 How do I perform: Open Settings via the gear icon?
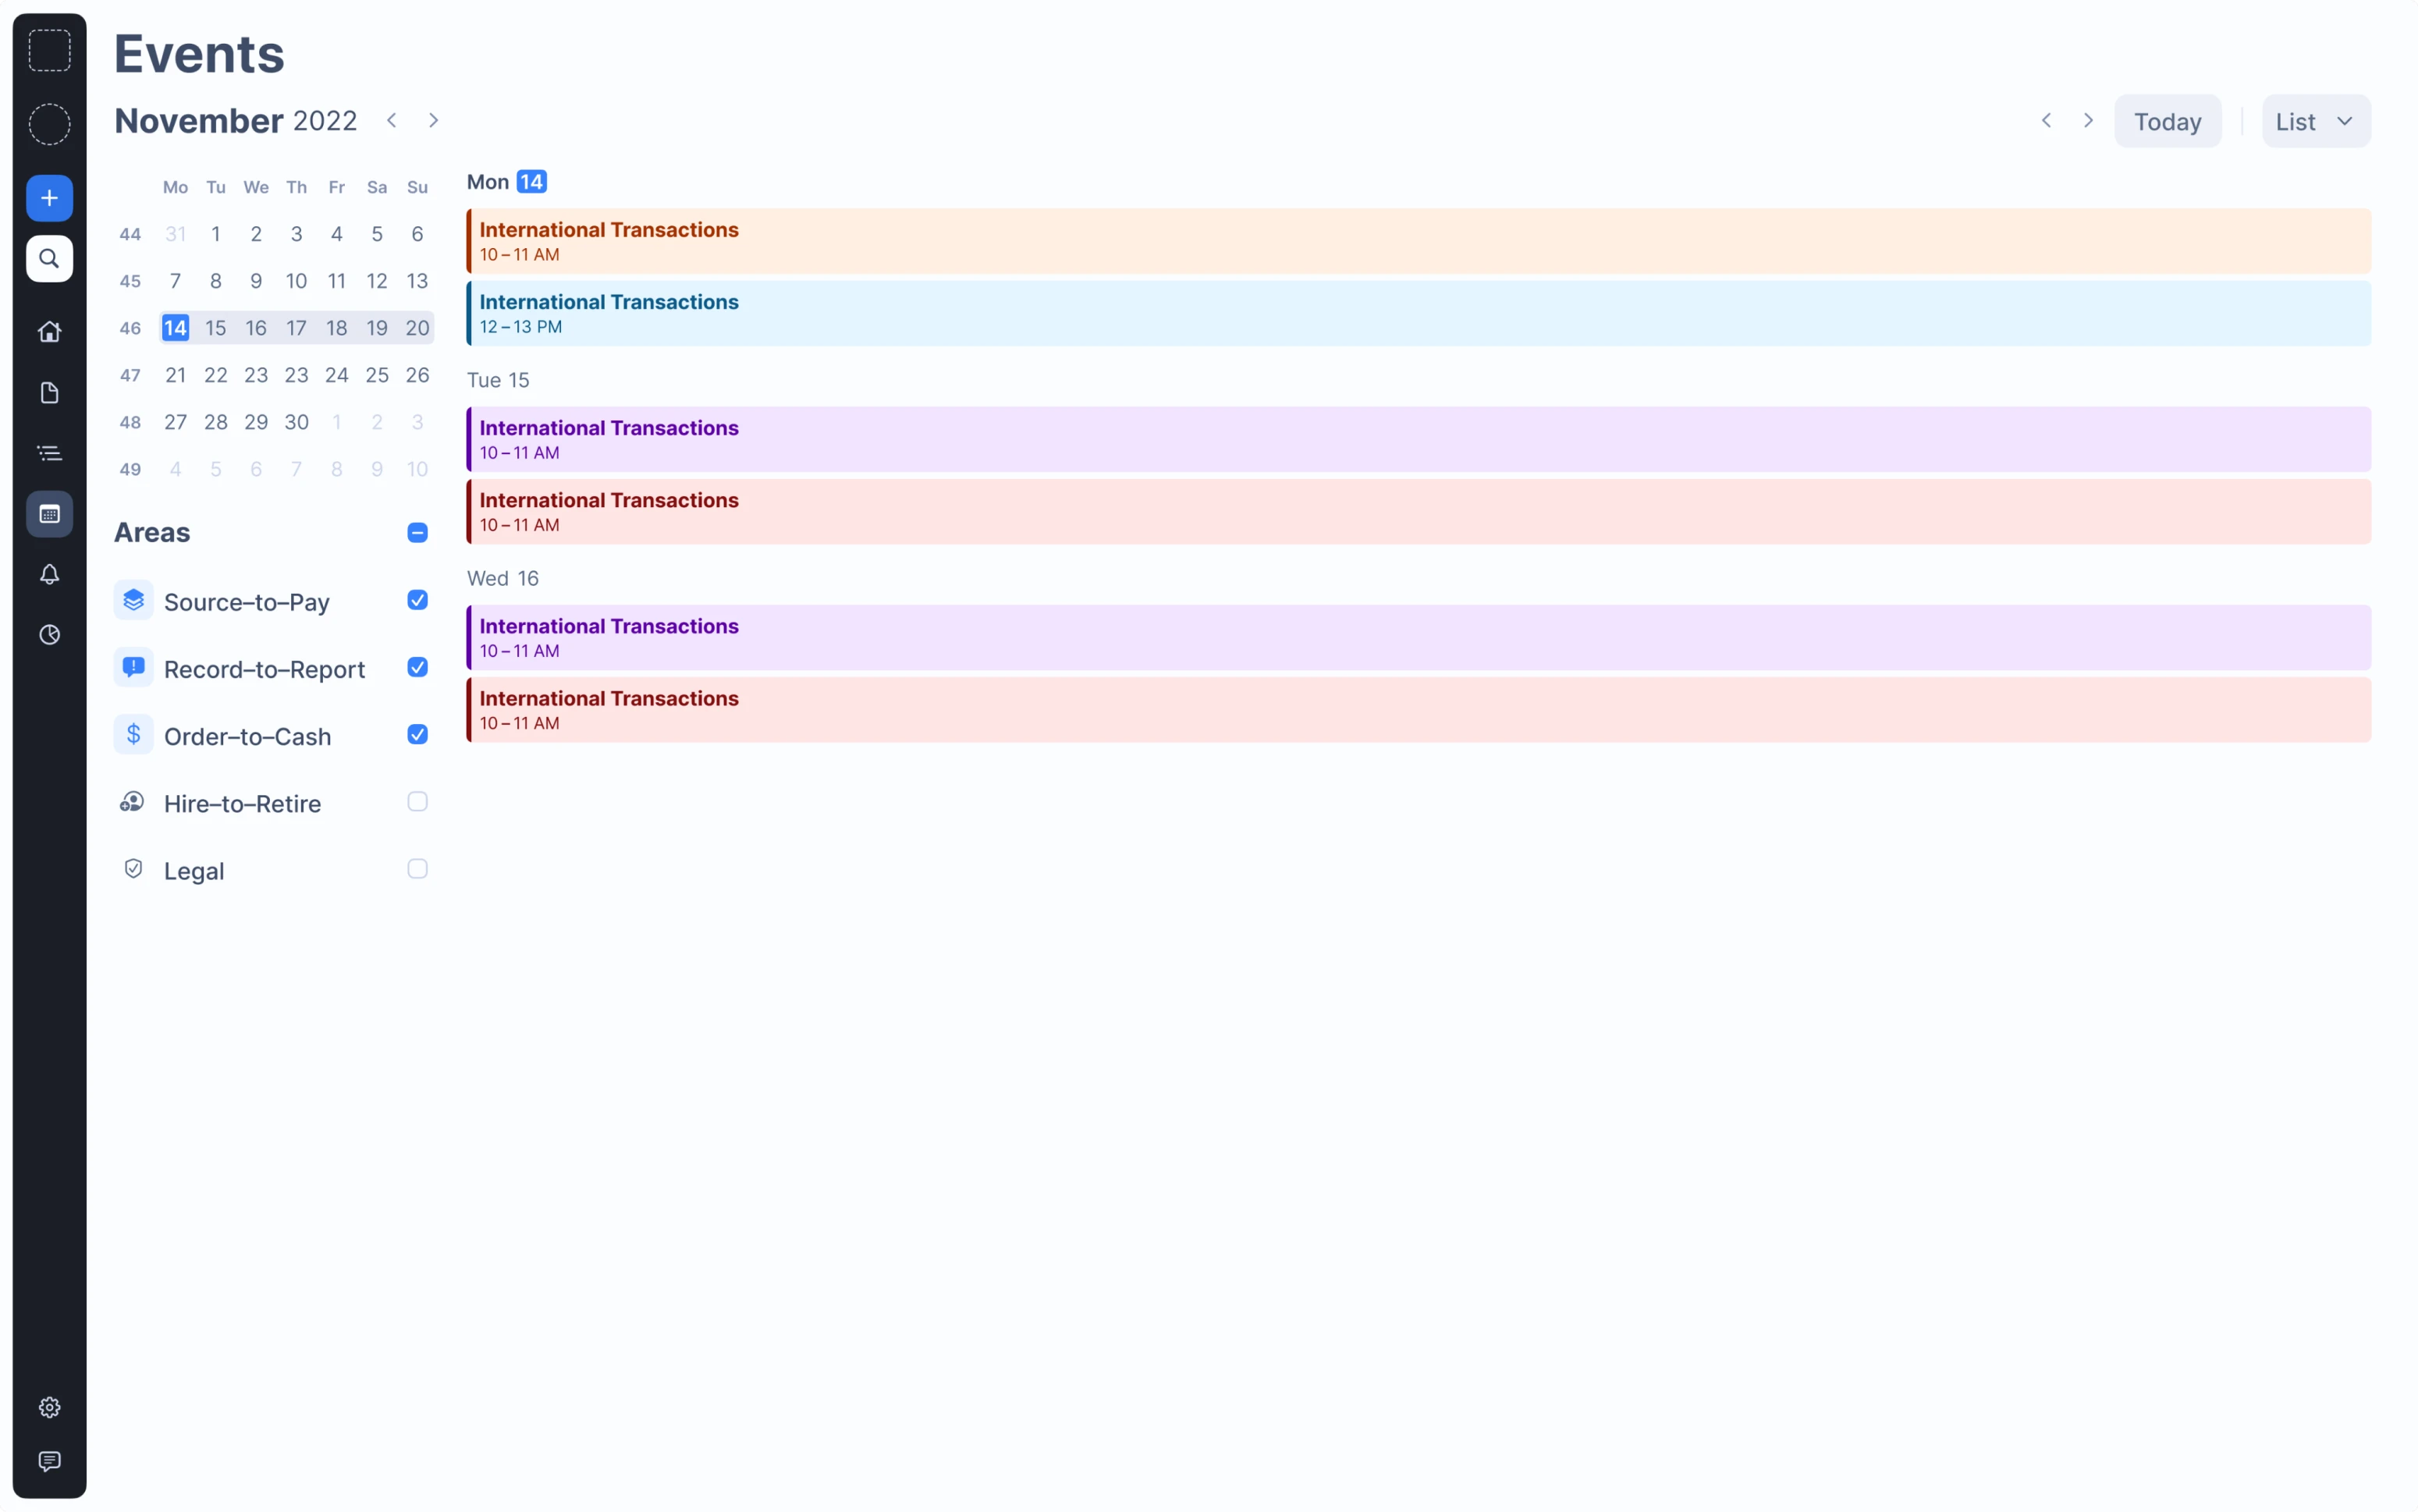[x=49, y=1406]
